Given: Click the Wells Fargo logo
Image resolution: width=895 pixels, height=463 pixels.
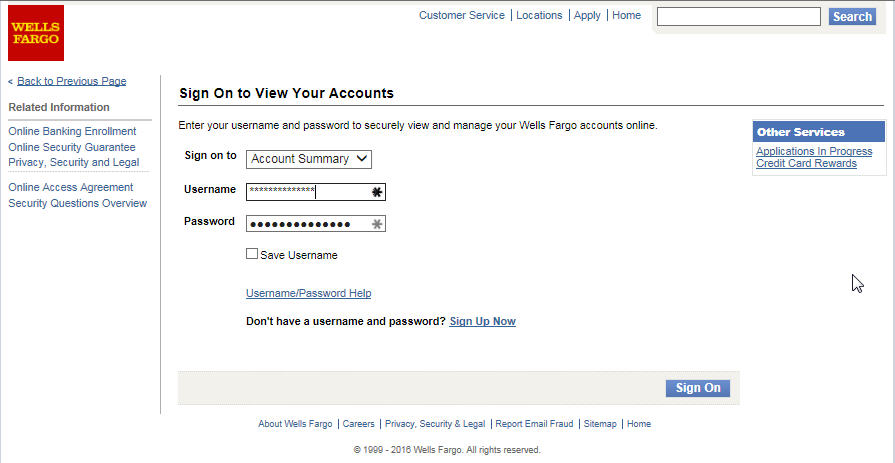Looking at the screenshot, I should point(36,33).
